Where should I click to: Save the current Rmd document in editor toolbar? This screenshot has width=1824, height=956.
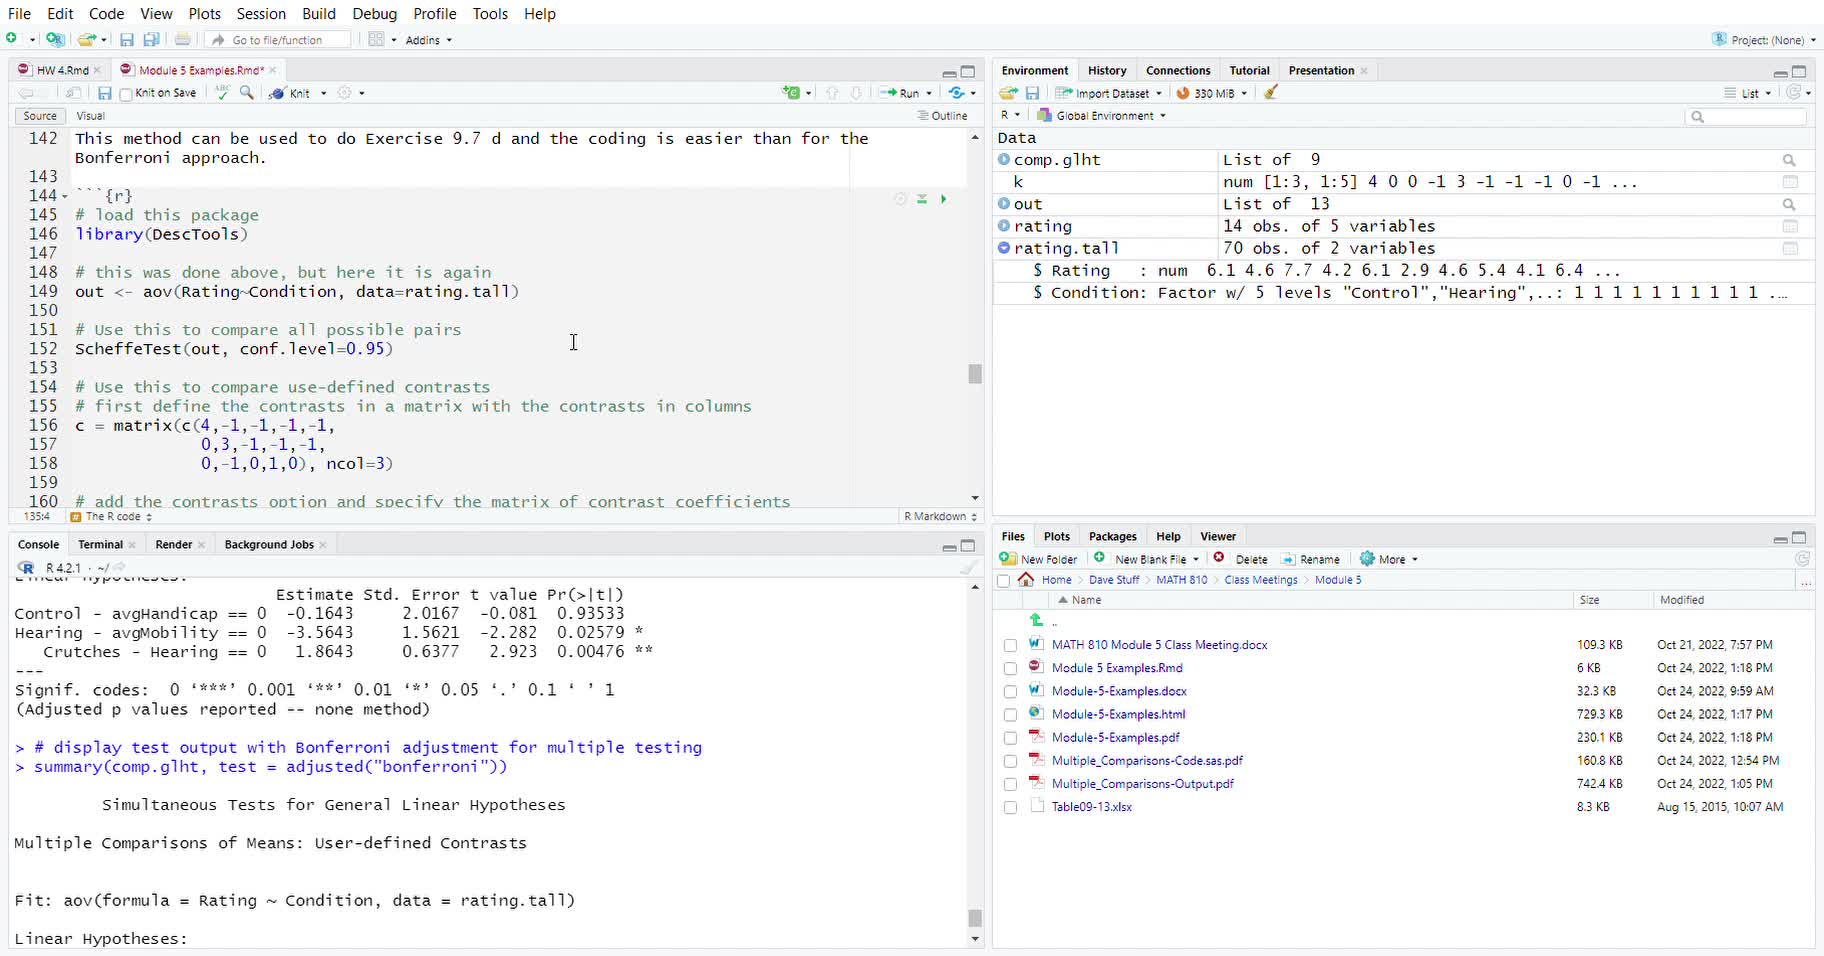pyautogui.click(x=104, y=93)
